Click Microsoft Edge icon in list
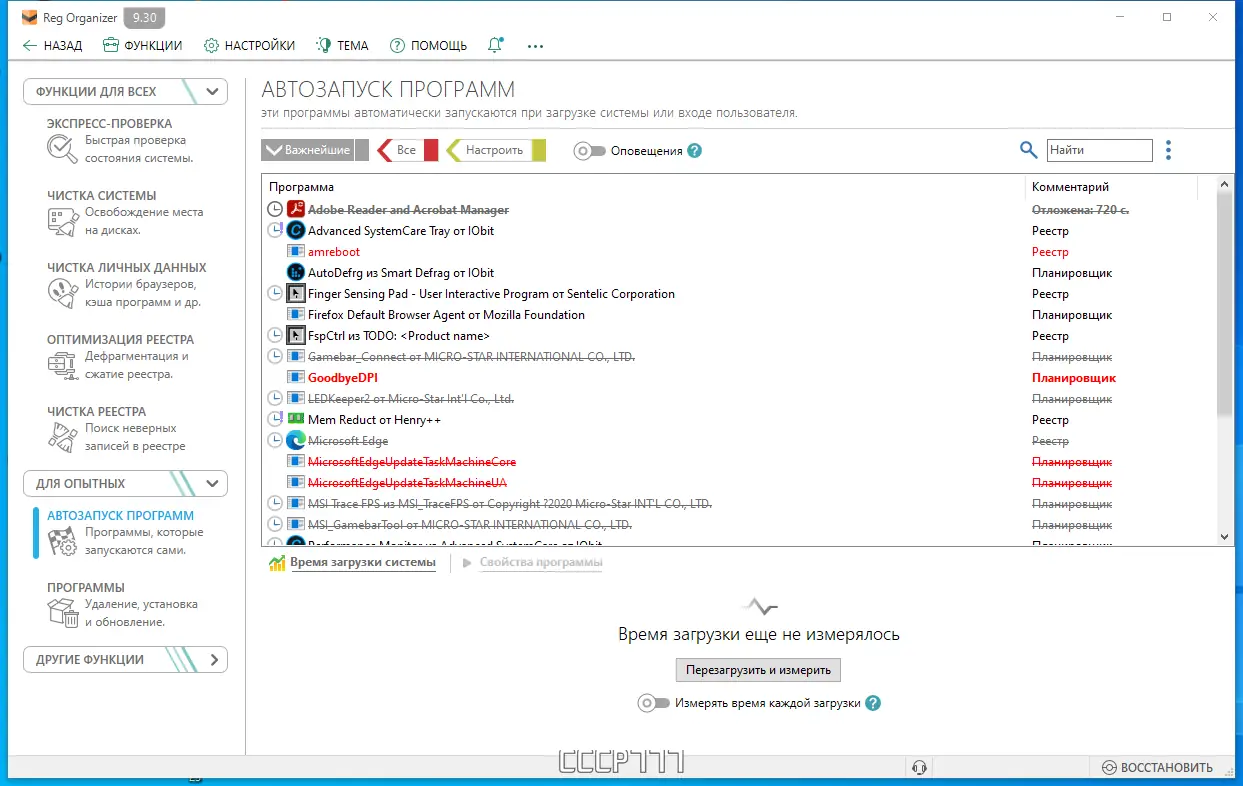1243x786 pixels. pyautogui.click(x=295, y=441)
